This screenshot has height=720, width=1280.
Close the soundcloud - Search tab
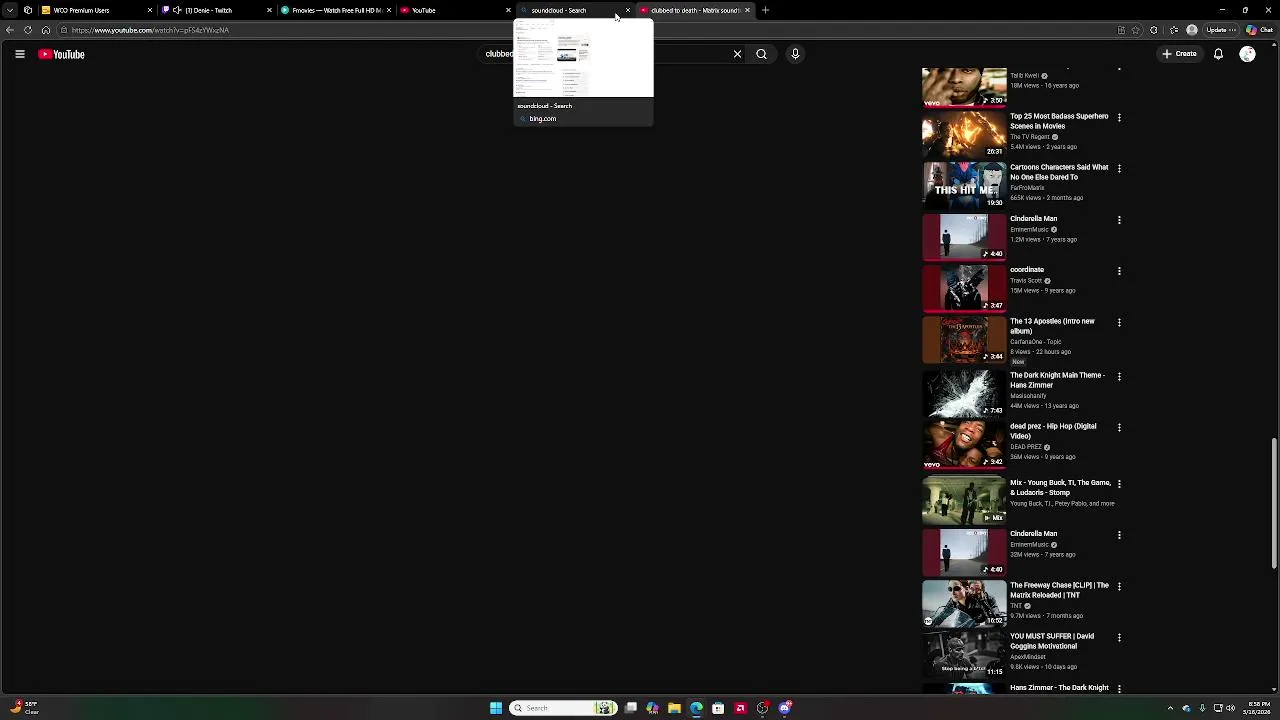(628, 10)
